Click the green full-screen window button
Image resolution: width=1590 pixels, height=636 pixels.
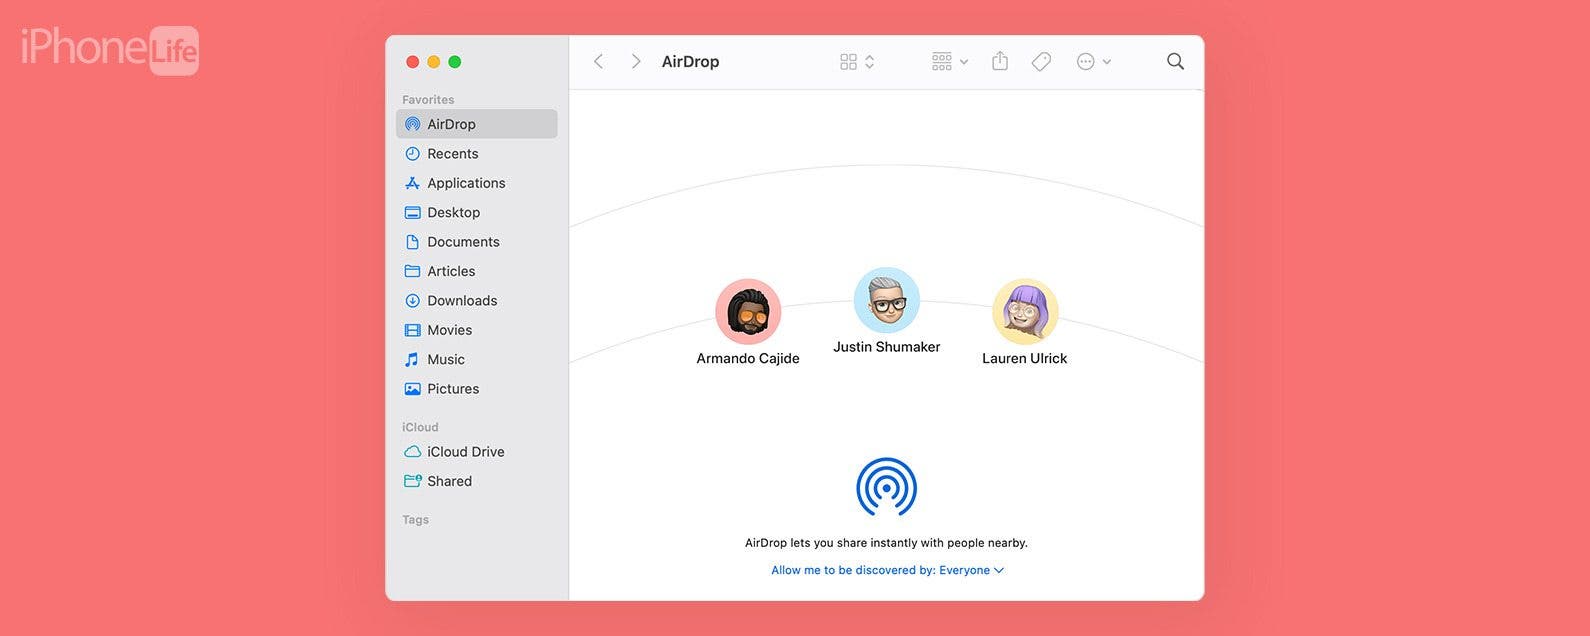point(455,62)
